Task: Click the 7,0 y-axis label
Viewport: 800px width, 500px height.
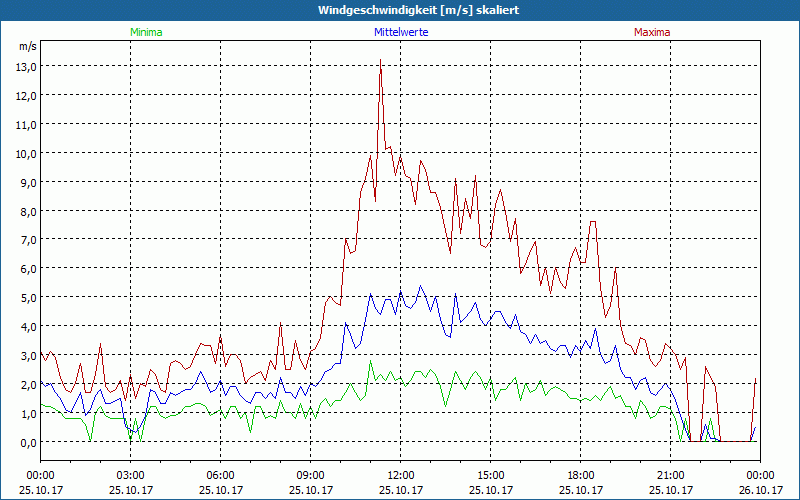Action: click(x=30, y=240)
